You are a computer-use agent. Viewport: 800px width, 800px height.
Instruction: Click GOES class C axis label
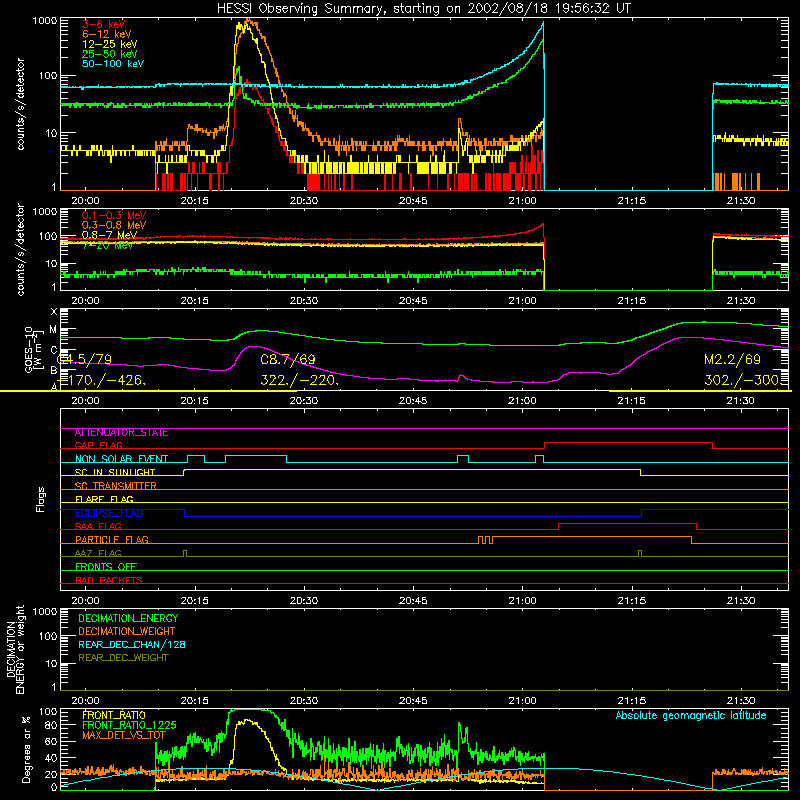tap(54, 350)
